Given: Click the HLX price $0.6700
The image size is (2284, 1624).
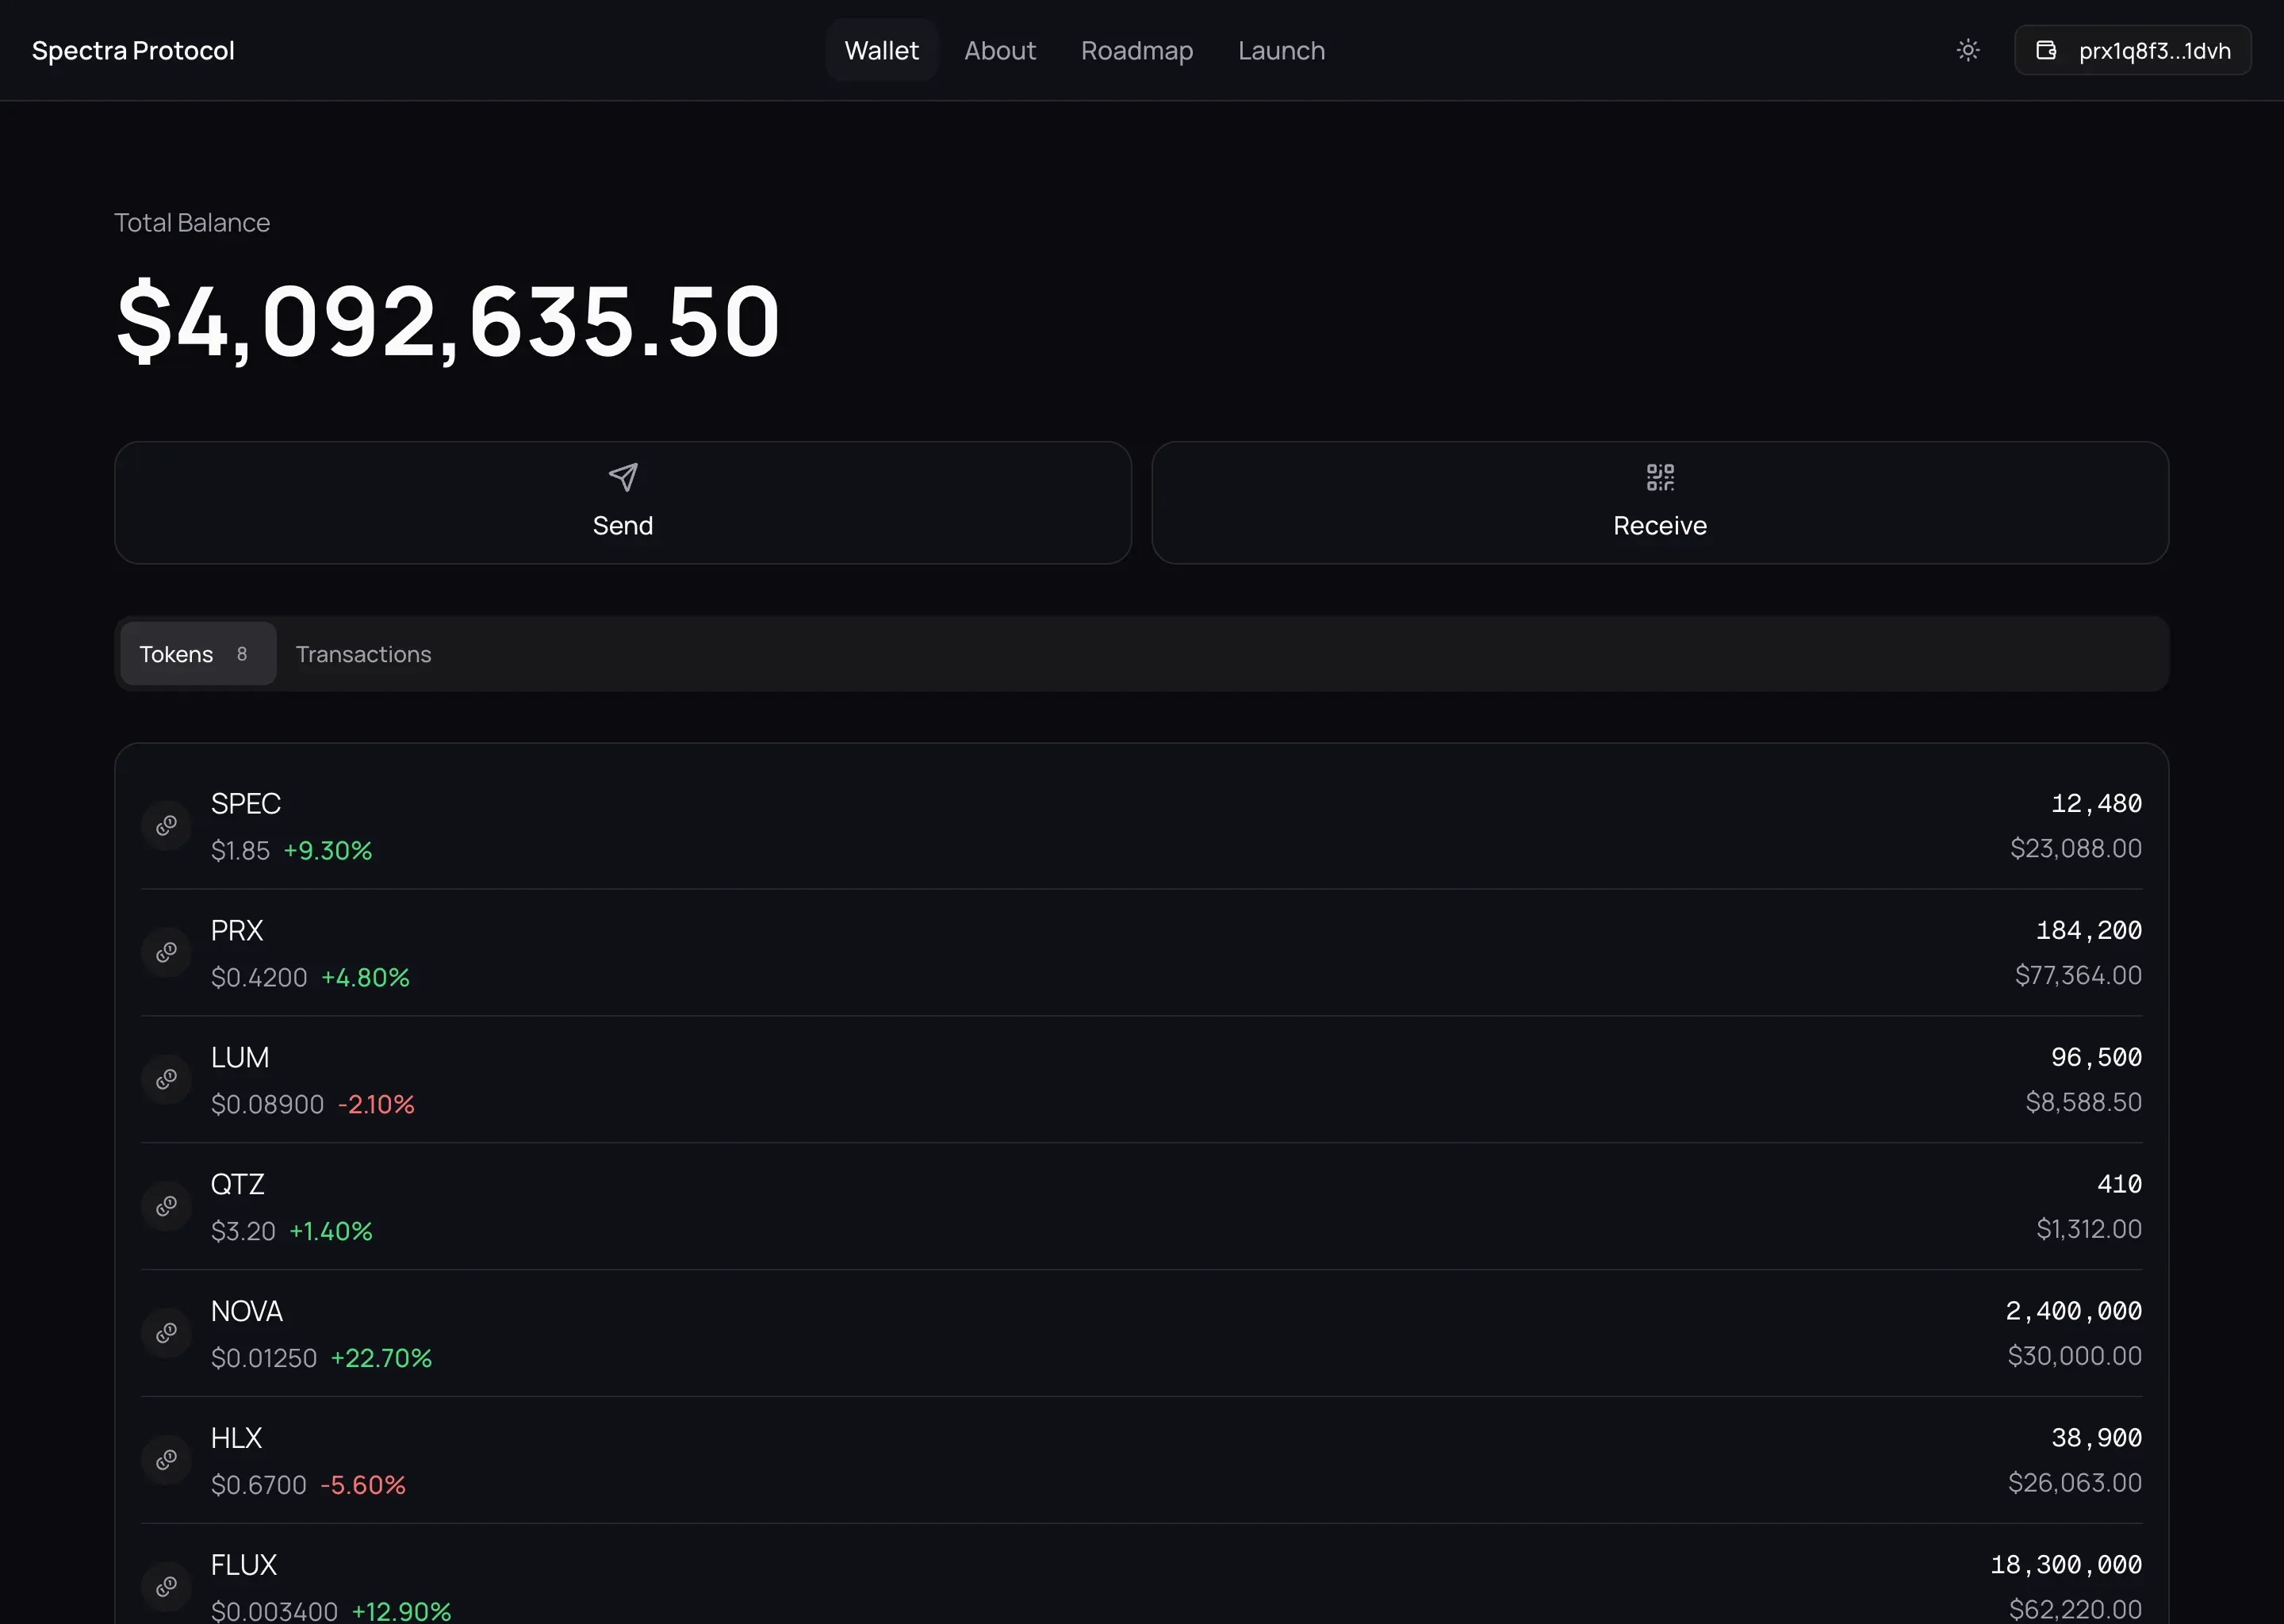Looking at the screenshot, I should click(x=258, y=1485).
